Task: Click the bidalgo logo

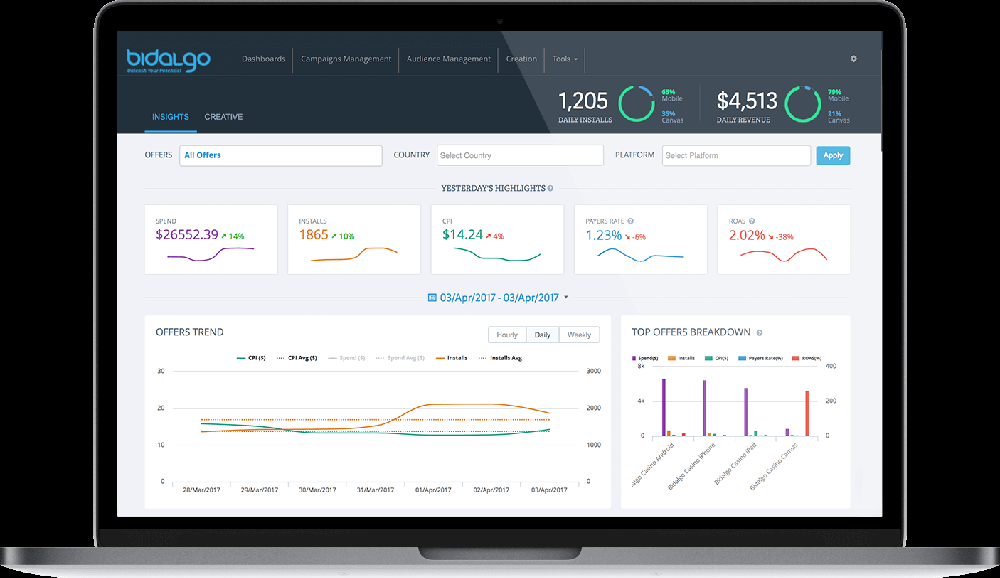Action: 167,59
